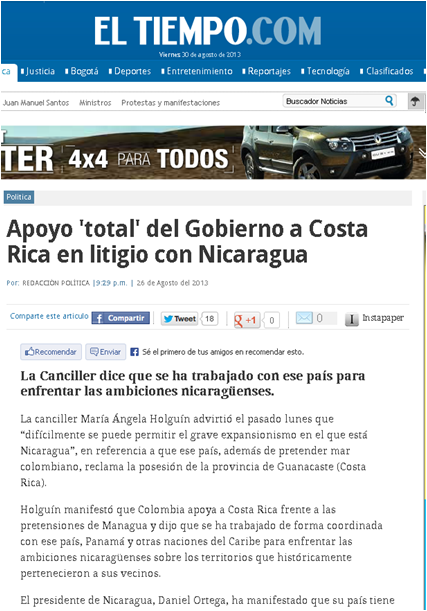The width and height of the screenshot is (427, 611).
Task: Click the EL TIEMPO.COM logo
Action: (208, 31)
